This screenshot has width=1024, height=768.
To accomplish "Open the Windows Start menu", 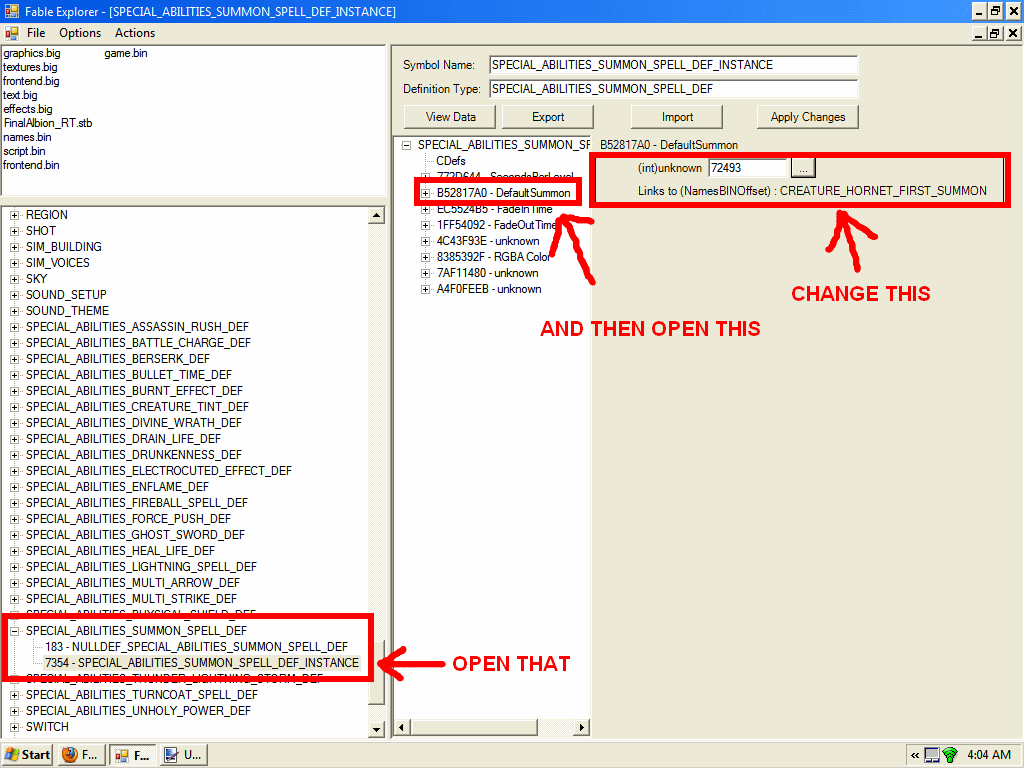I will [28, 755].
